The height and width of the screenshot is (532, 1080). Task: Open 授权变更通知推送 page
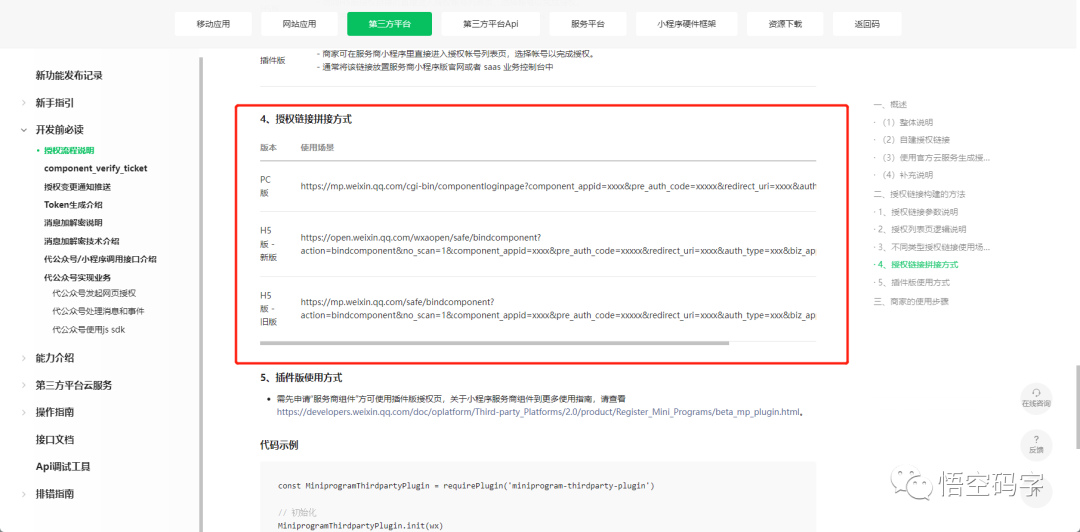pos(78,187)
